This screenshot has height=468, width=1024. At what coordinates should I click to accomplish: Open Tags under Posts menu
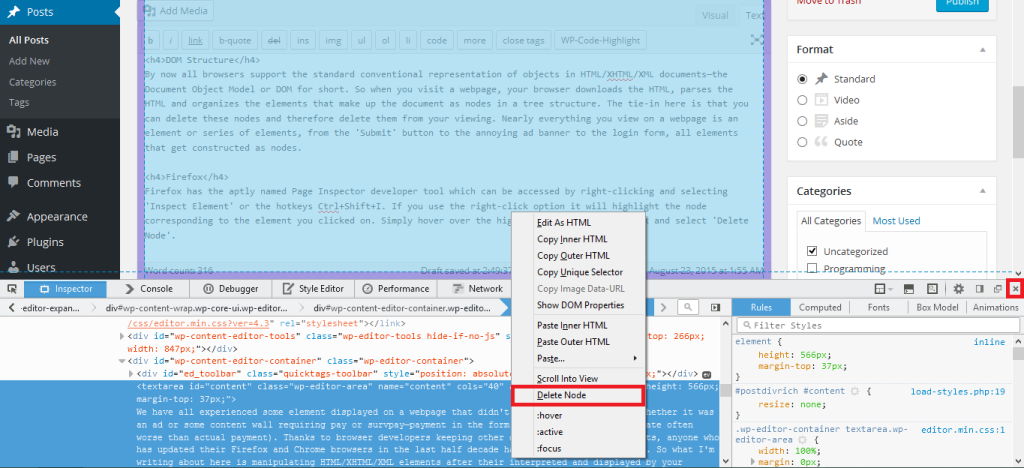[19, 102]
